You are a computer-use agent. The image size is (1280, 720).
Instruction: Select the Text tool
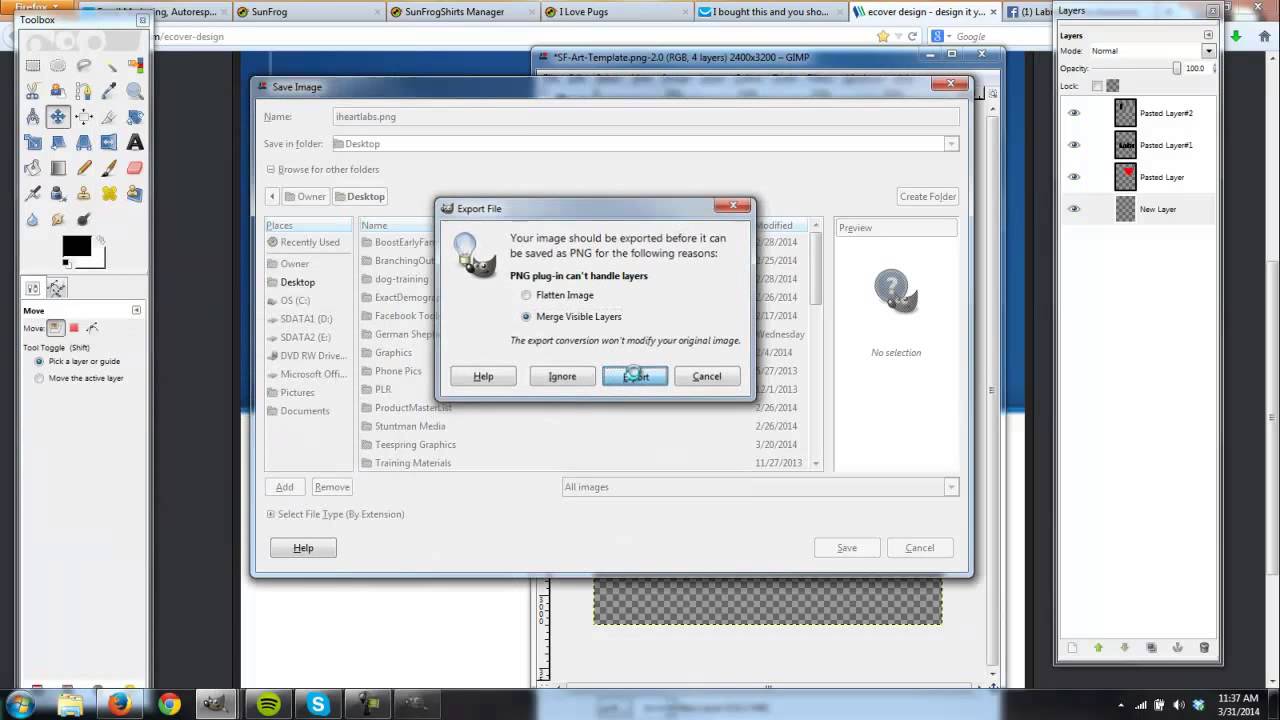tap(135, 143)
